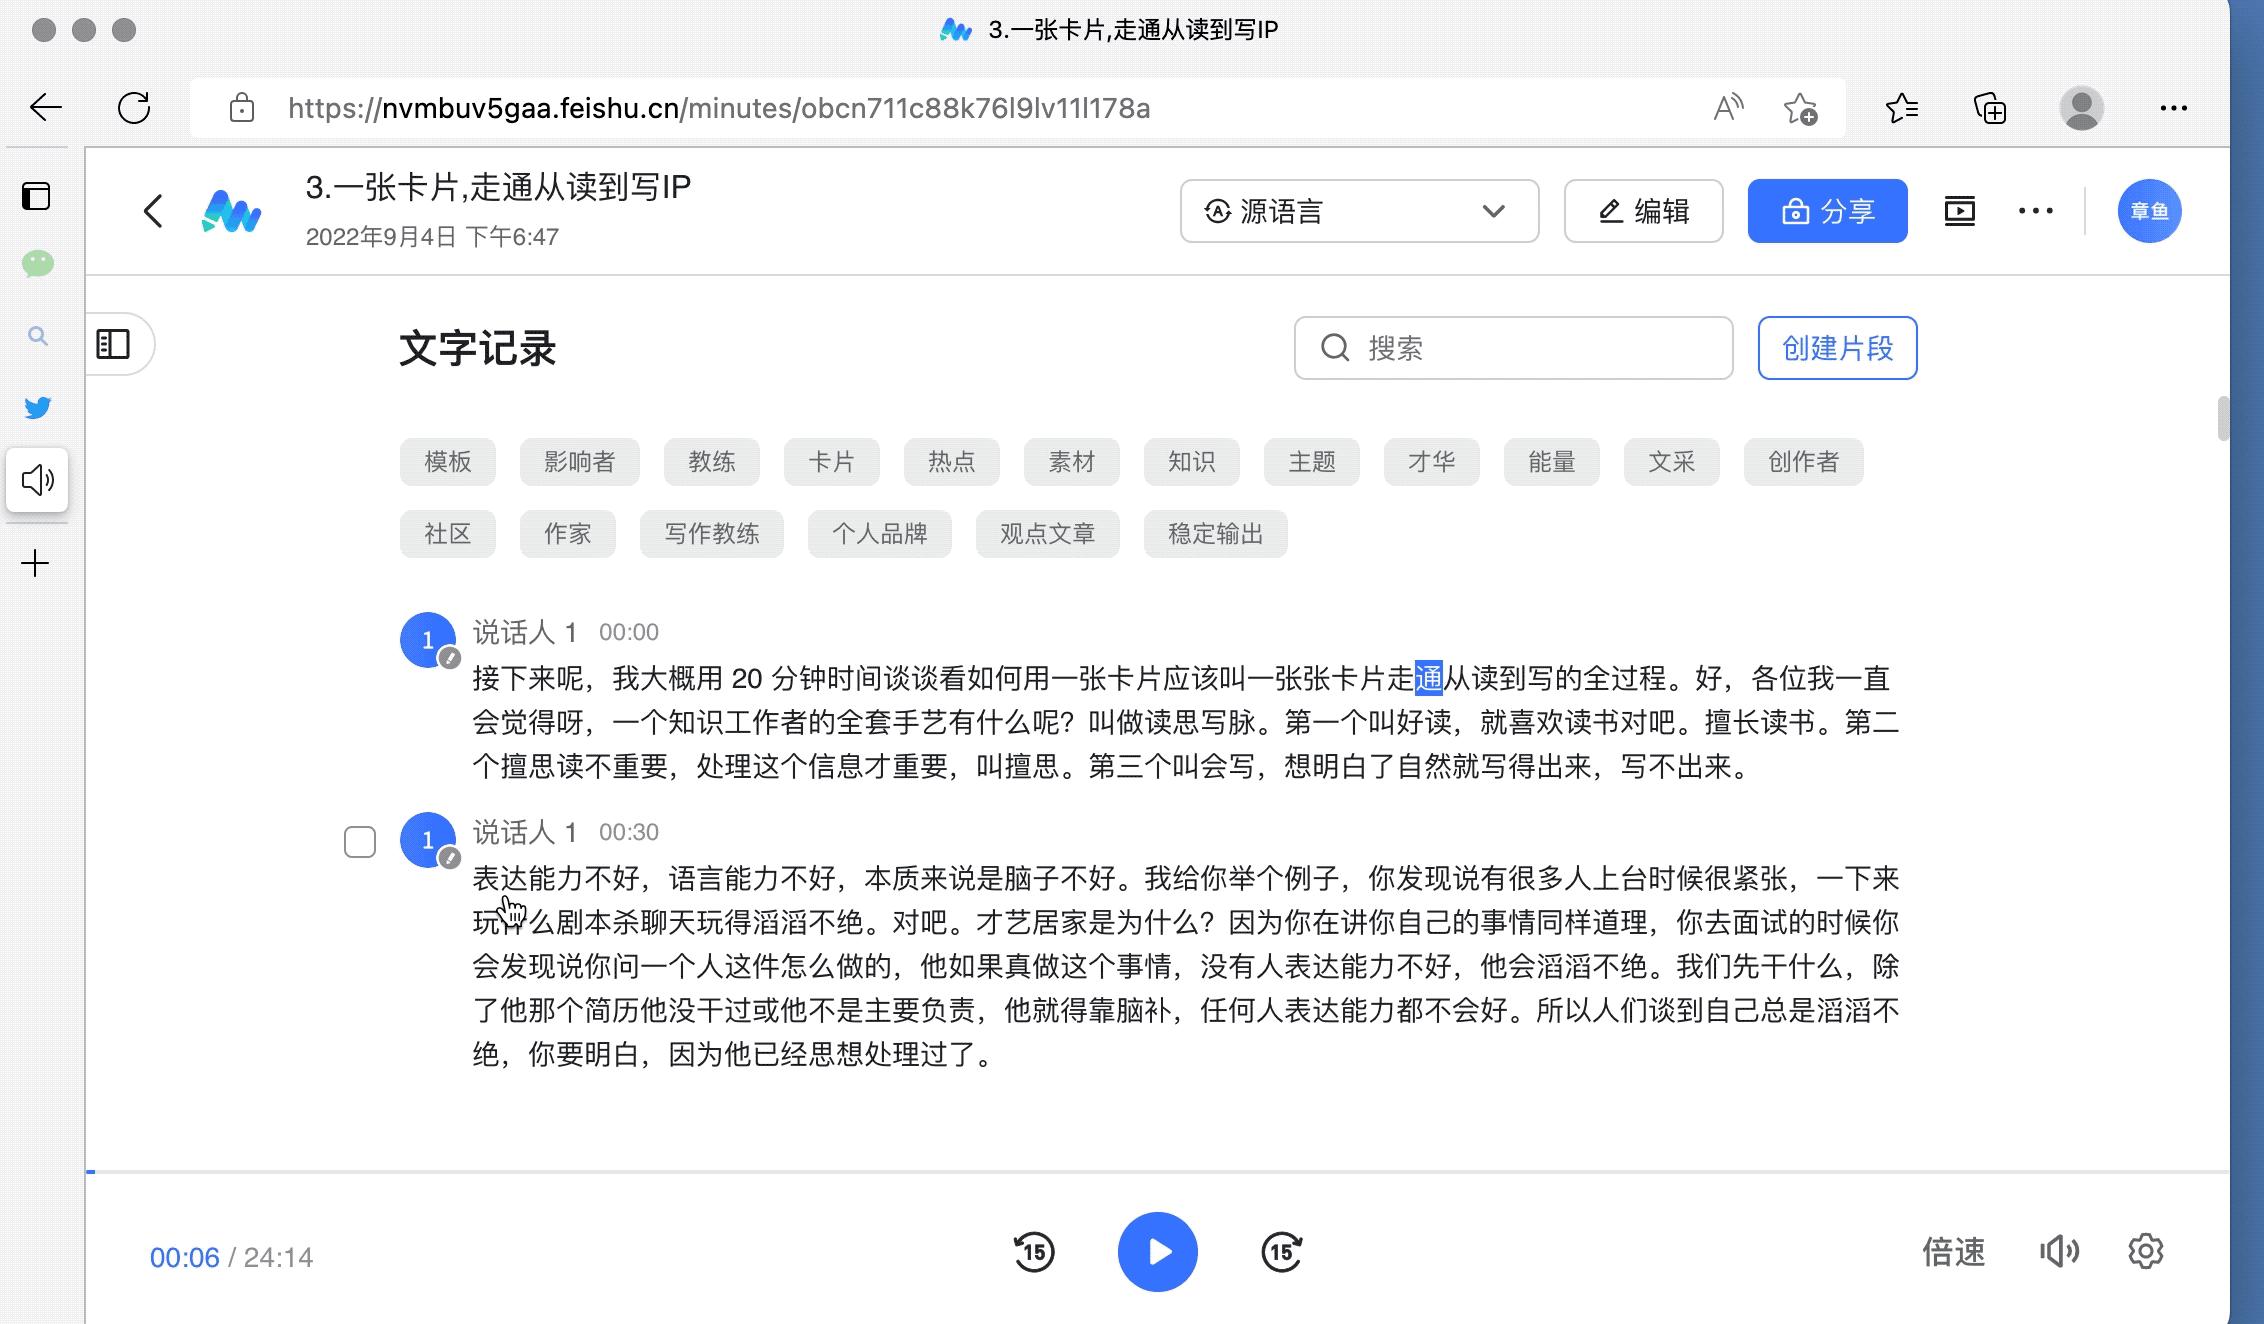Select keyword tag 稳定输出
The image size is (2264, 1324).
1215,534
